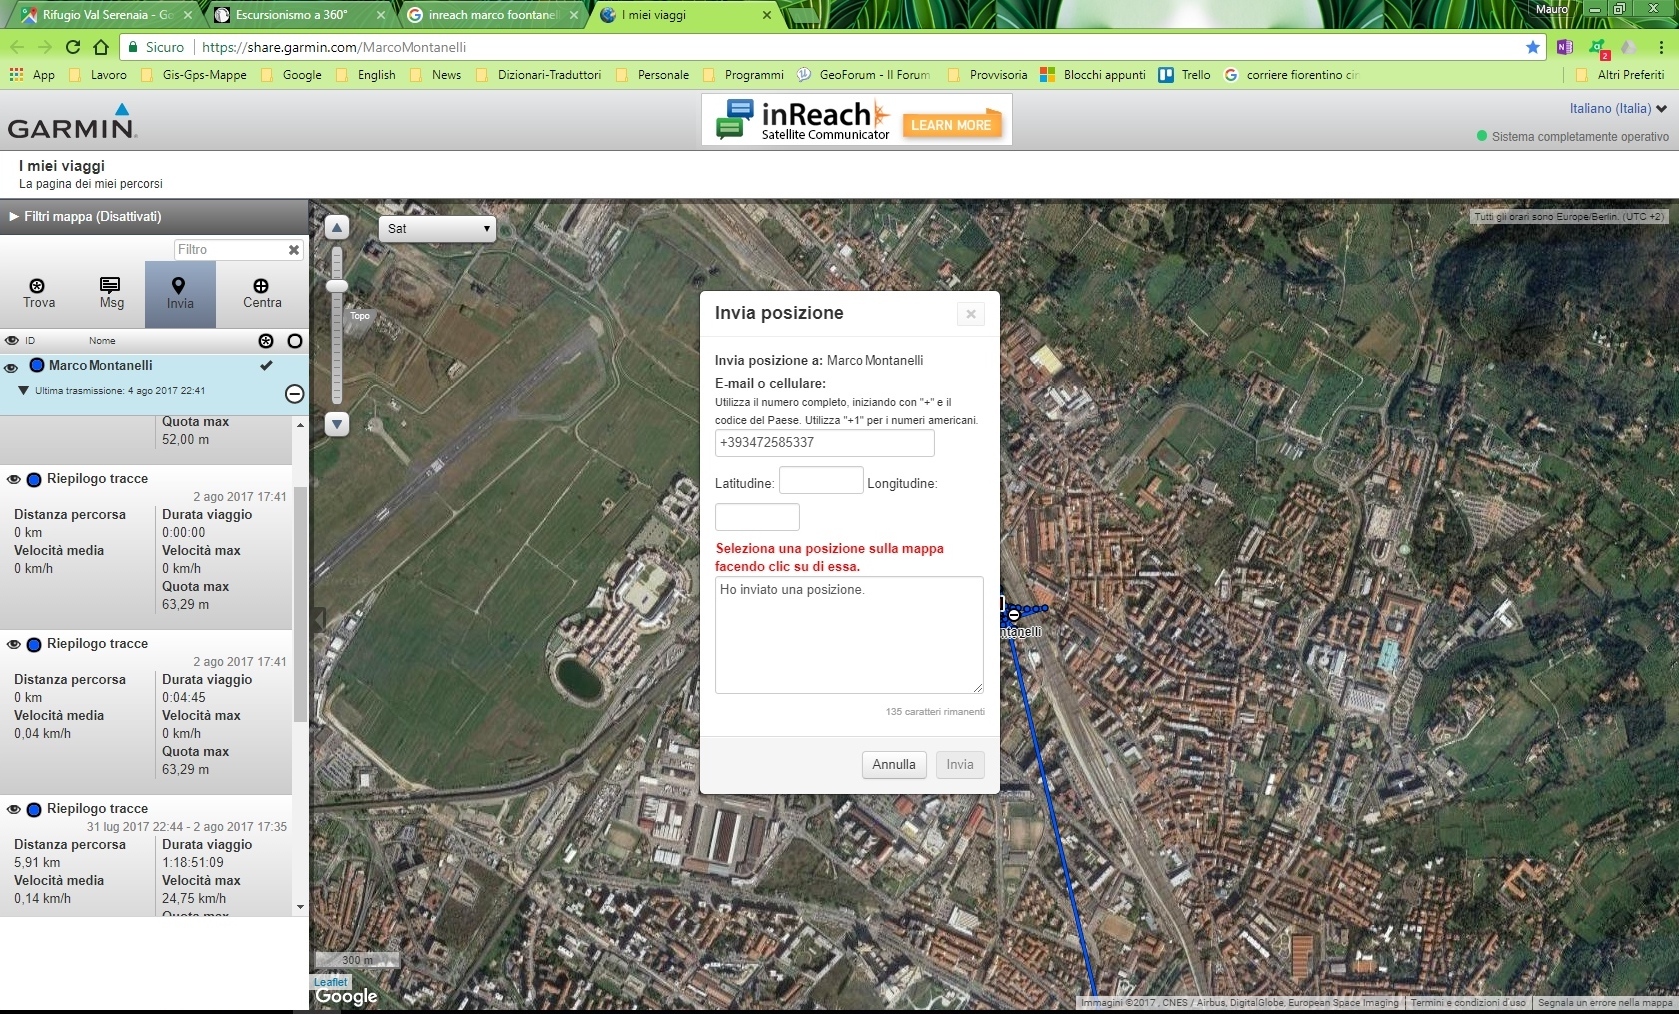Click the map zoom out arrow
Screen dimensions: 1679x1014
coord(337,424)
